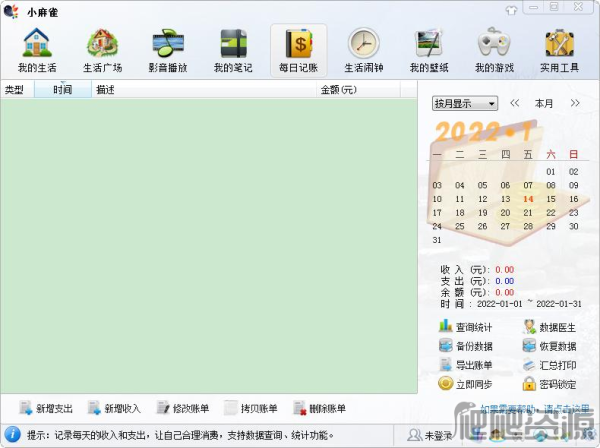Click 恢复数据 to restore data
Image resolution: width=600 pixels, height=448 pixels.
click(549, 346)
